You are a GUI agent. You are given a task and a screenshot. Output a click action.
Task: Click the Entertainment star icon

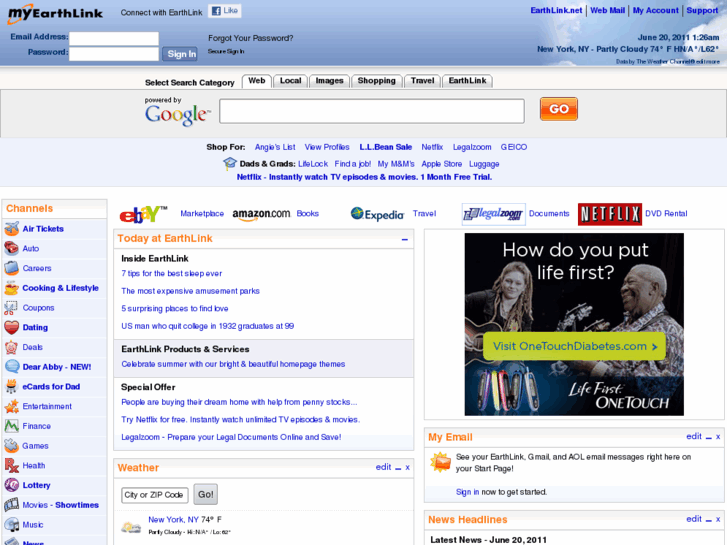[x=12, y=406]
